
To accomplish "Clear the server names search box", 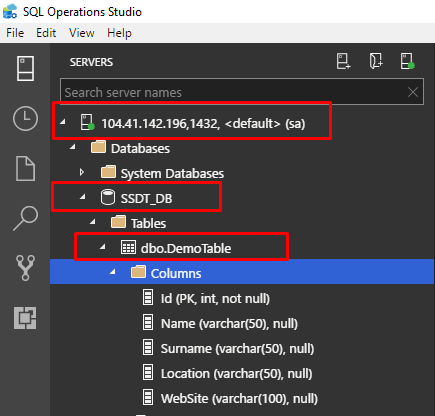I will [x=413, y=92].
